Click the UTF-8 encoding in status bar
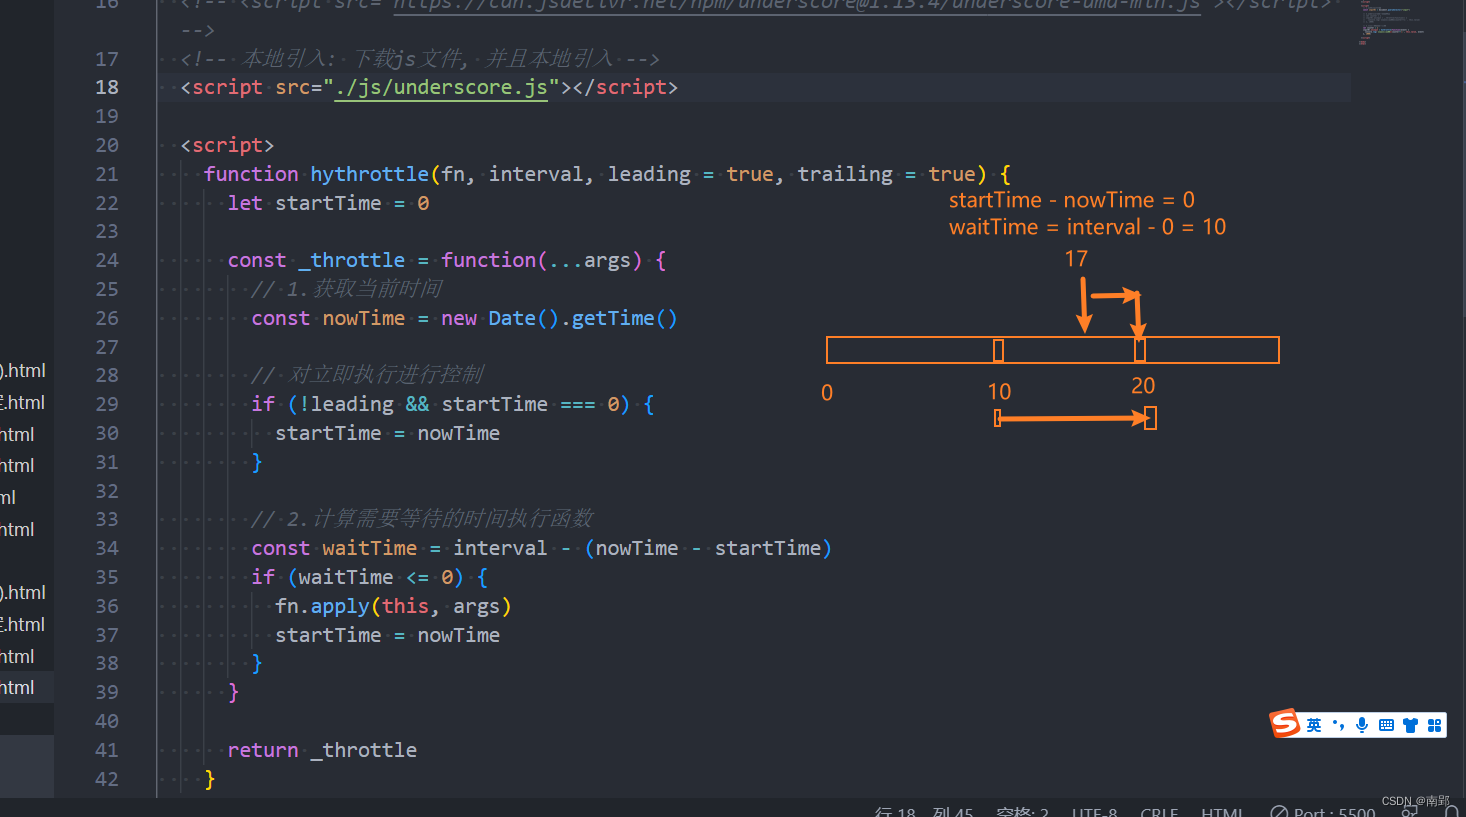 (x=1094, y=811)
